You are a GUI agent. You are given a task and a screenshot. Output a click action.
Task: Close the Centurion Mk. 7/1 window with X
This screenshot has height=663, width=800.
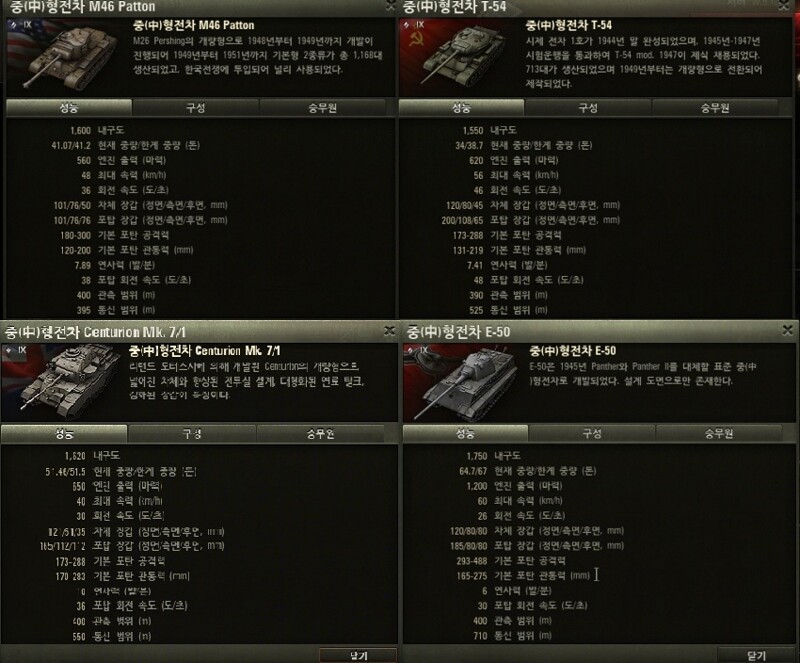point(390,331)
